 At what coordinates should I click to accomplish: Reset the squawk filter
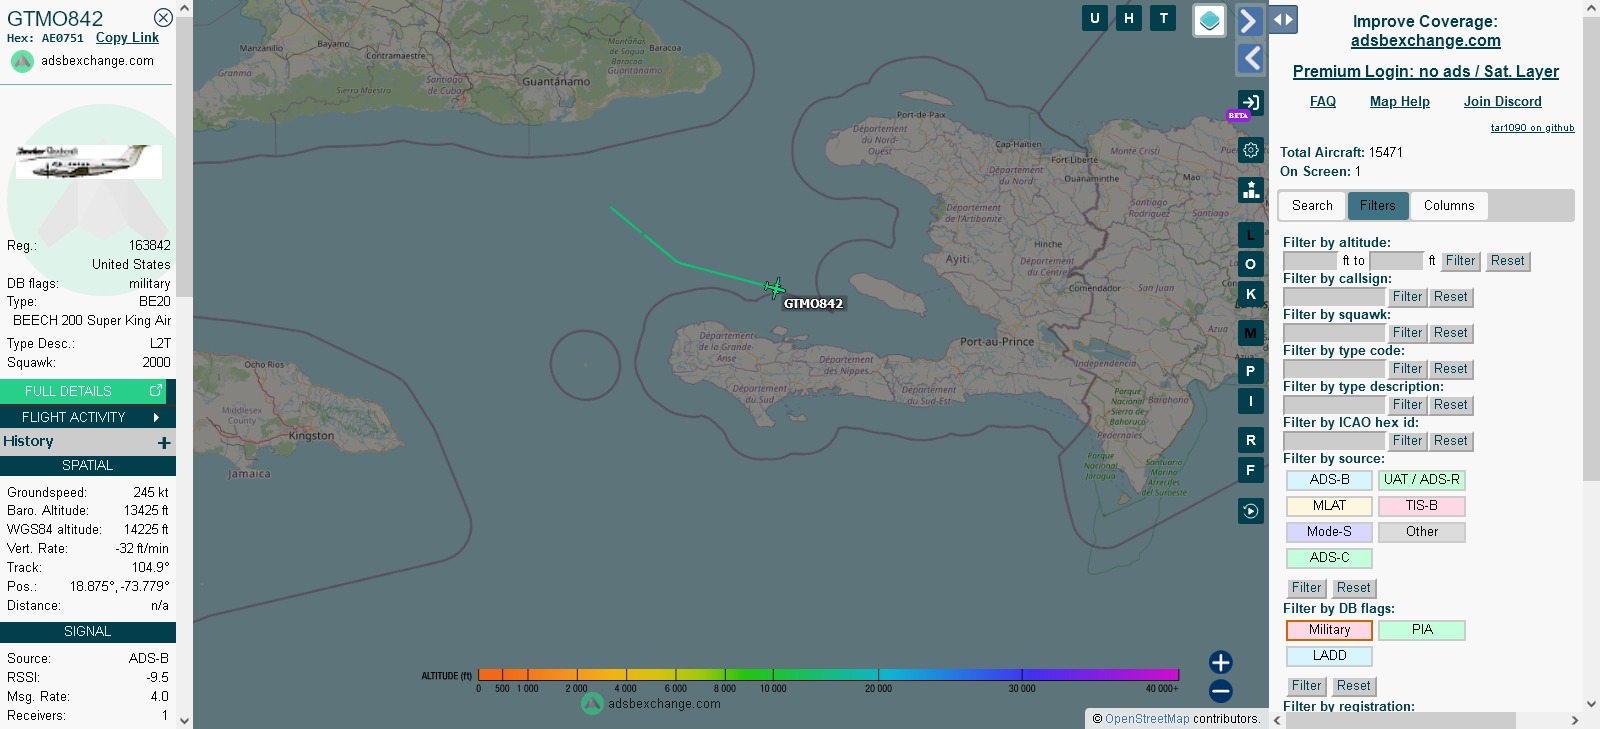tap(1451, 333)
